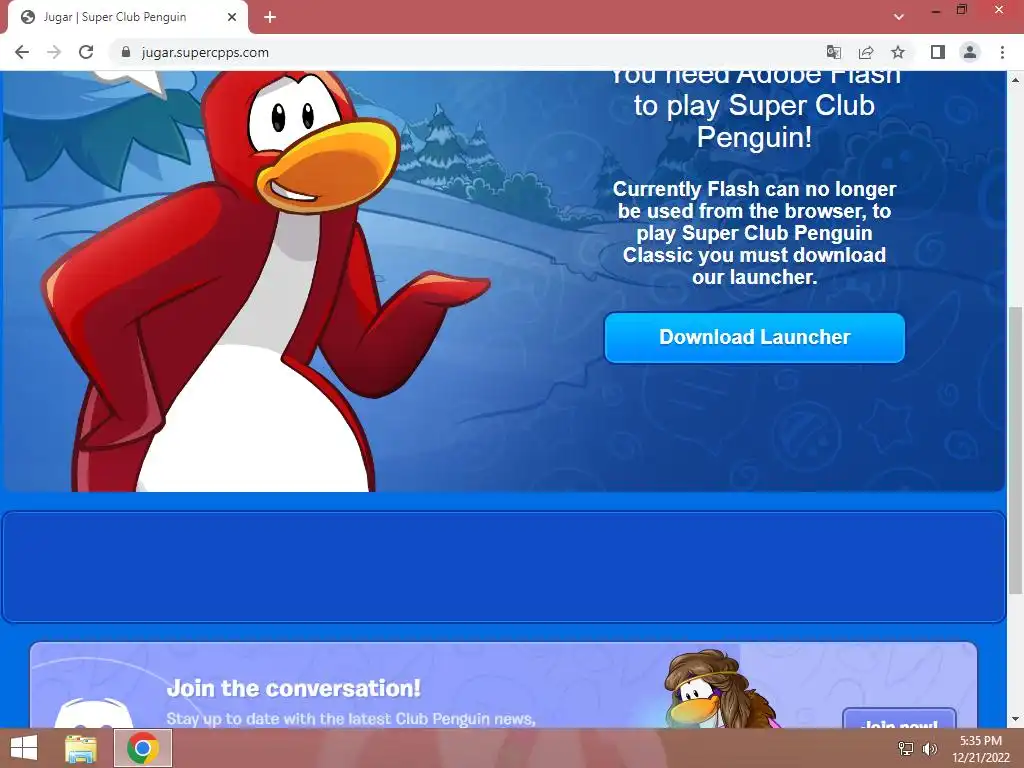Image resolution: width=1024 pixels, height=768 pixels.
Task: Click the 'Join the conversation!' heading
Action: 293,688
